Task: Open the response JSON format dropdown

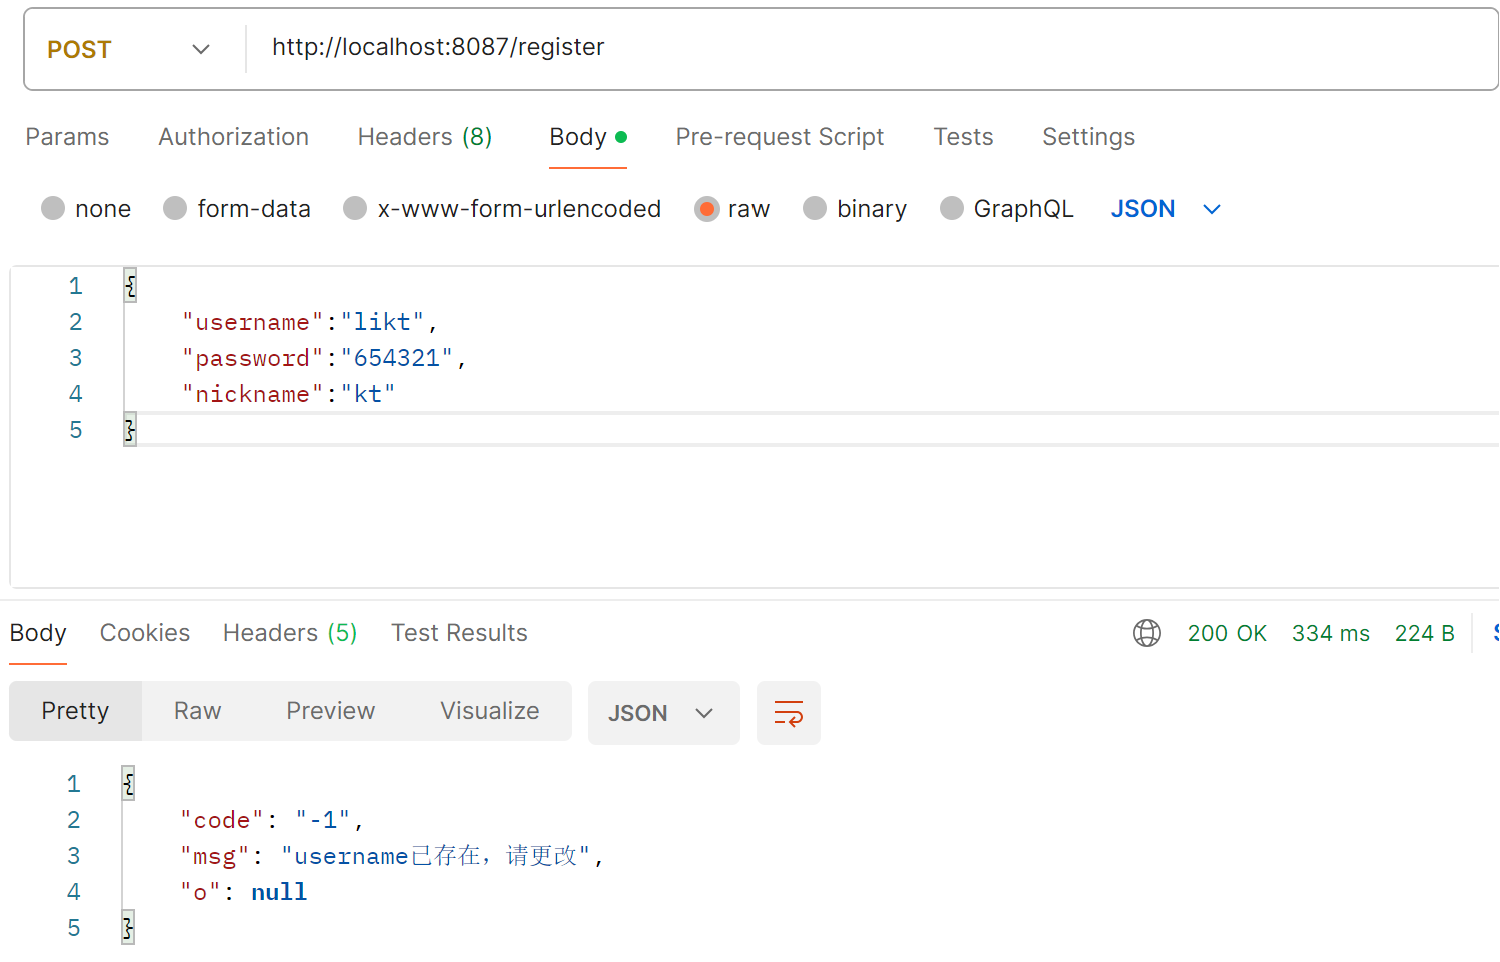Action: pos(663,713)
